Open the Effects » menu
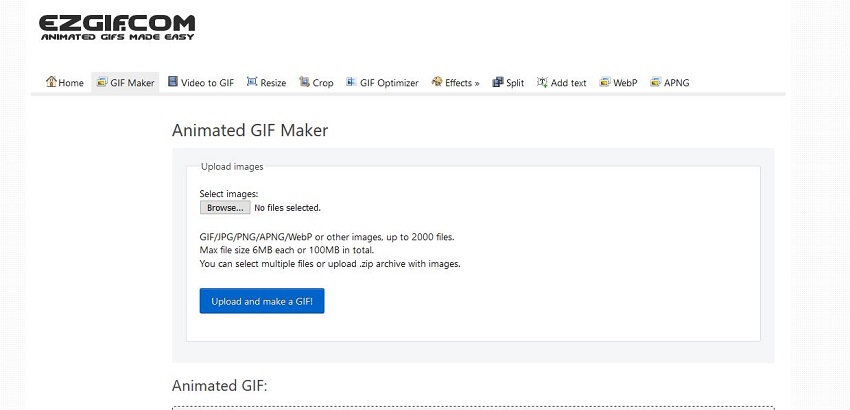The height and width of the screenshot is (410, 850). [x=455, y=83]
